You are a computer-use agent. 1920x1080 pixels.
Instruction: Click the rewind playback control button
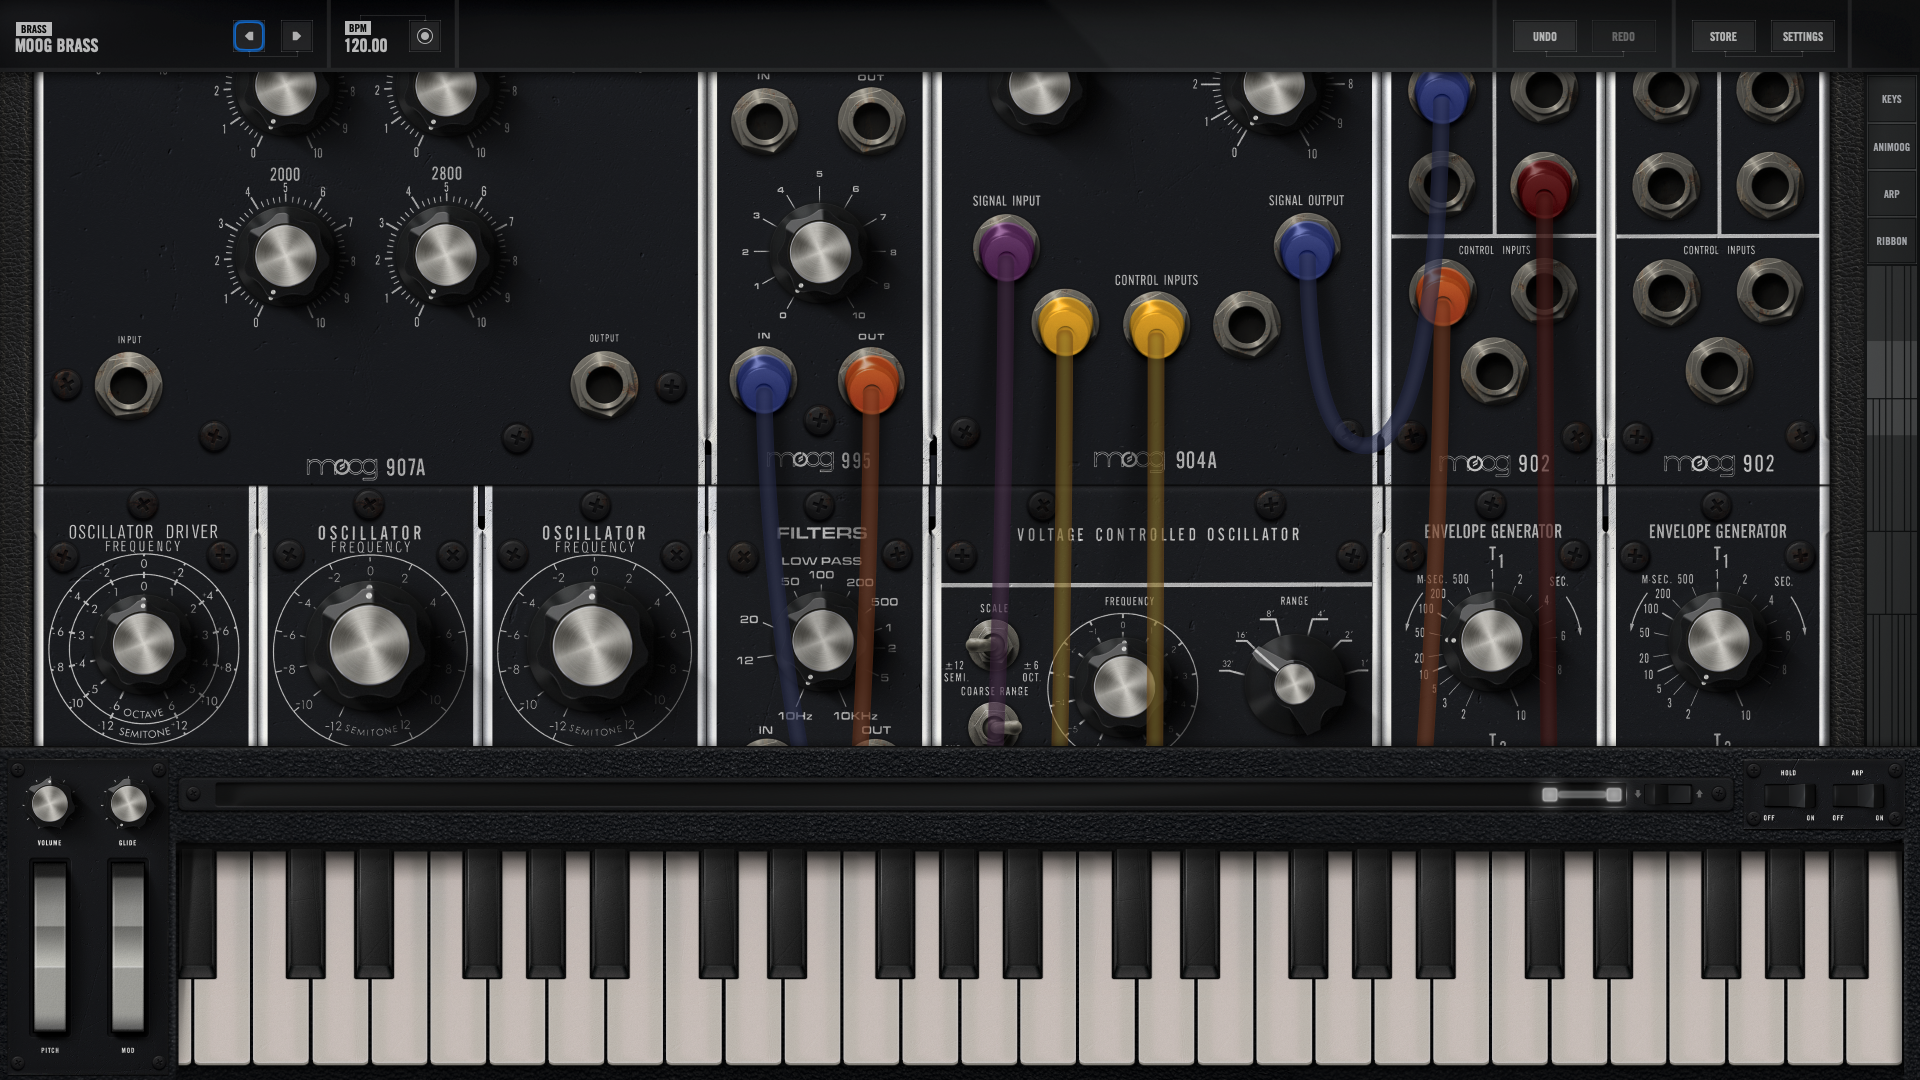[249, 36]
